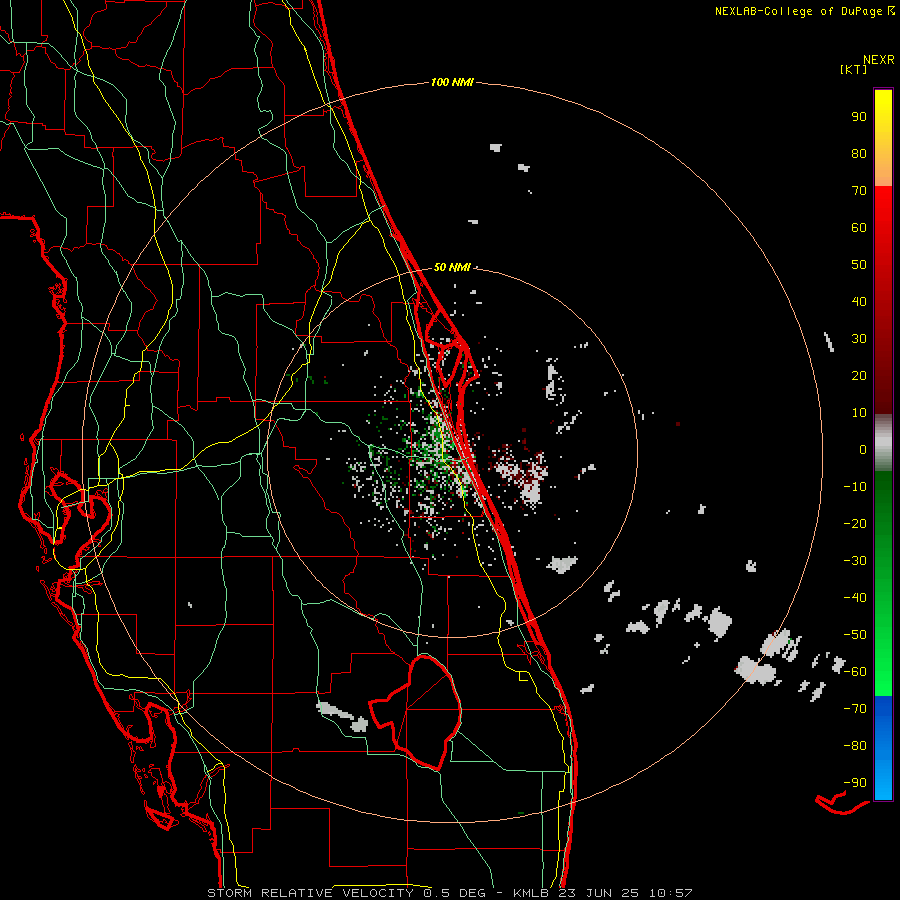Click the positive 50 scale label
The width and height of the screenshot is (900, 900).
[x=859, y=265]
